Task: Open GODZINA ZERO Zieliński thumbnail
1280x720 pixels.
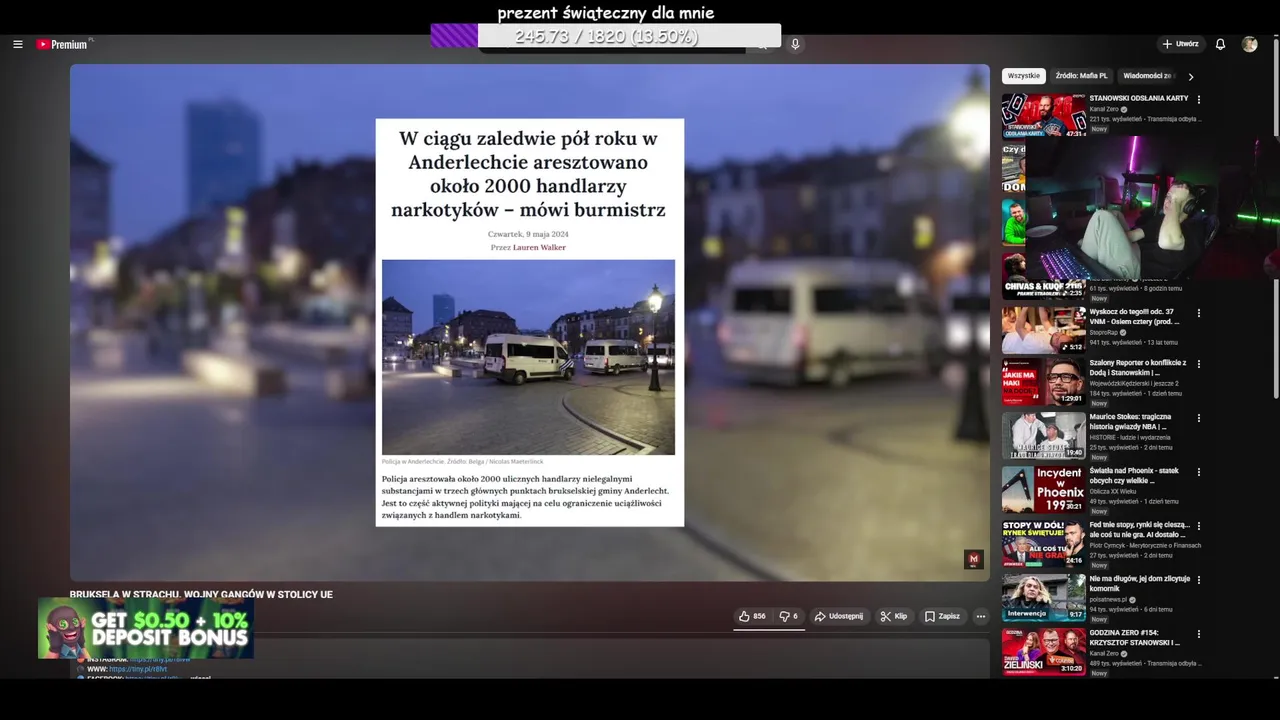Action: (x=1043, y=652)
